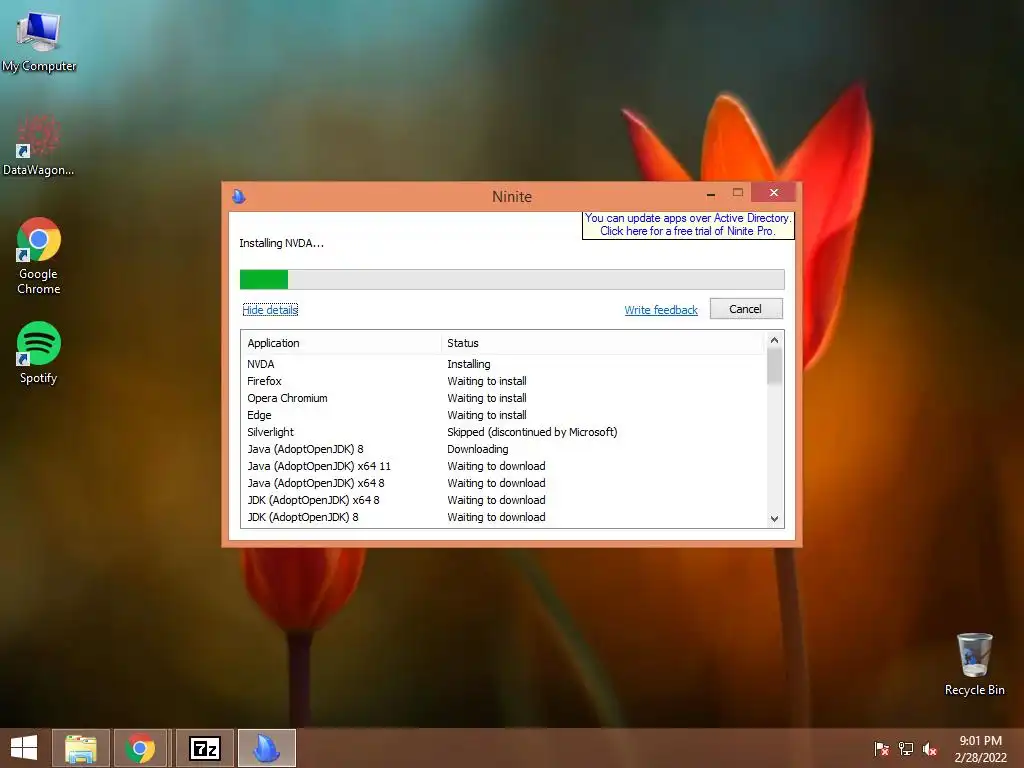Open Chrome from the taskbar
1024x768 pixels.
(140, 748)
